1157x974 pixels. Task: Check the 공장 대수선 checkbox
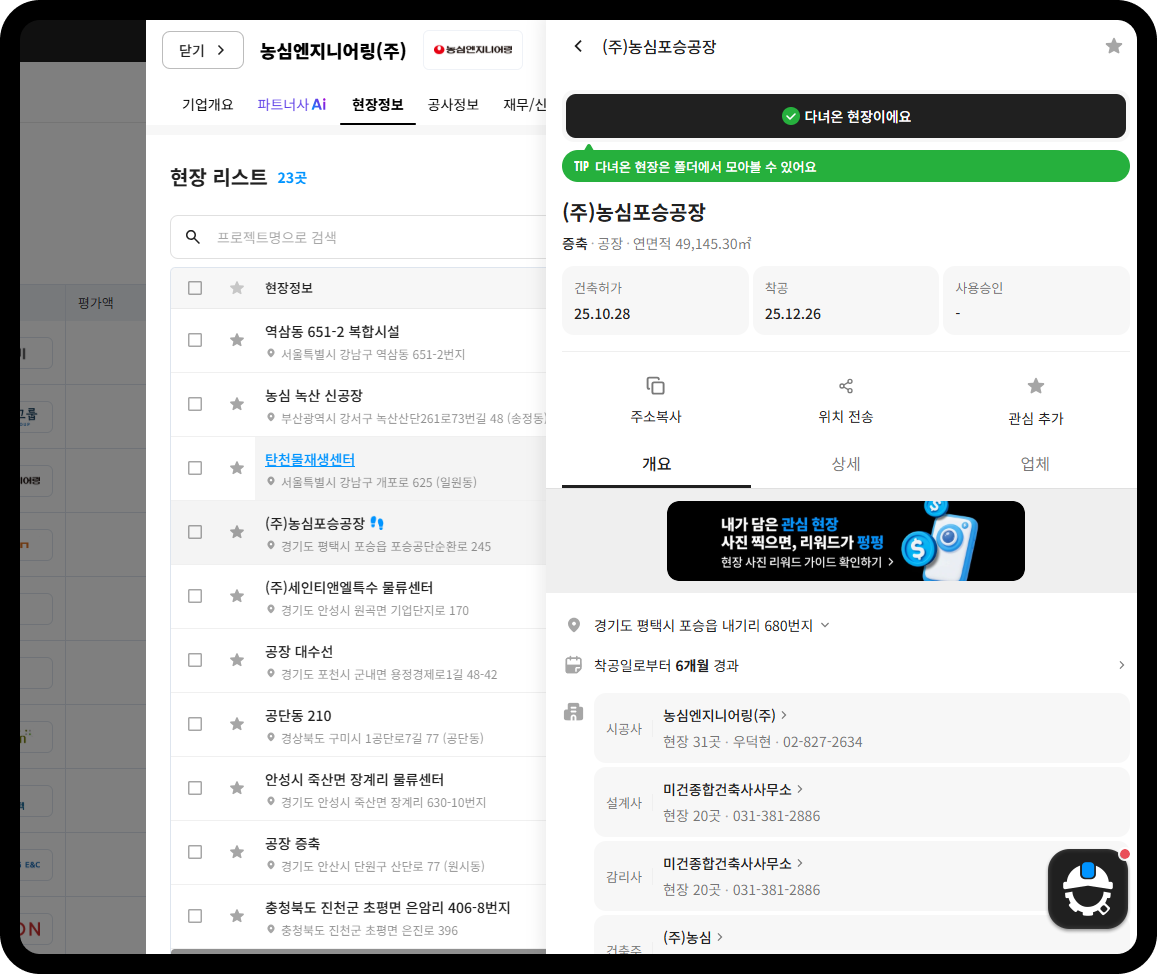point(195,660)
